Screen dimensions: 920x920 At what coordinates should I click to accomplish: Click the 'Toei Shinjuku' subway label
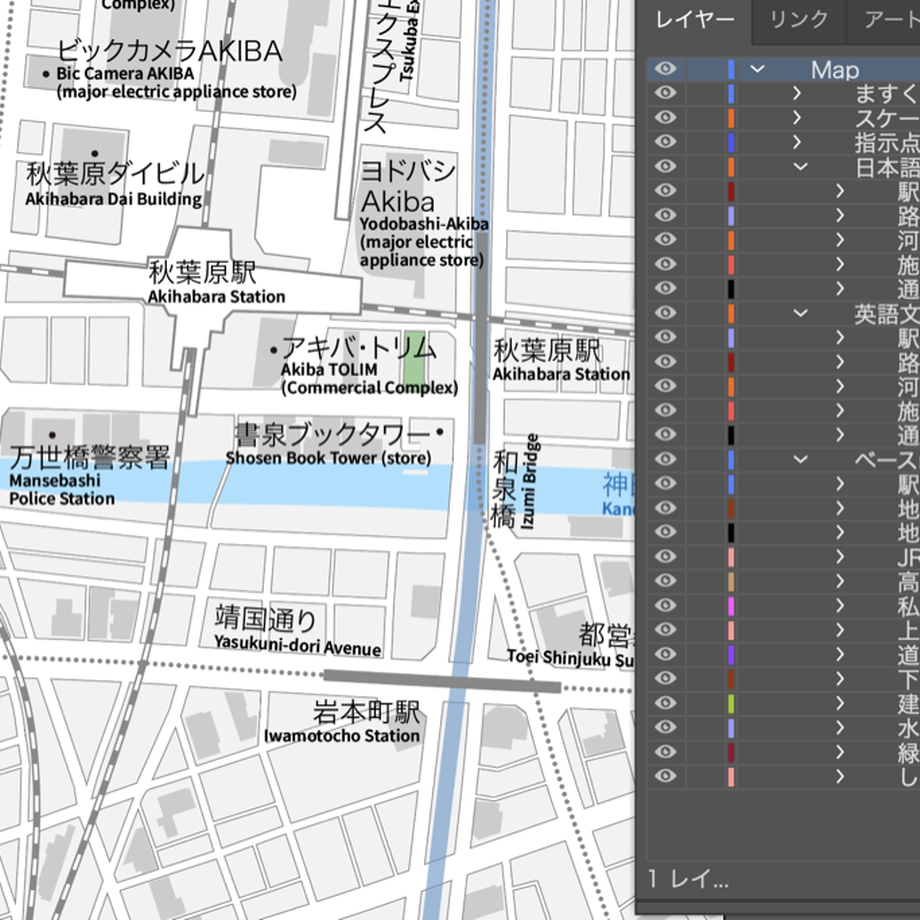[x=559, y=657]
